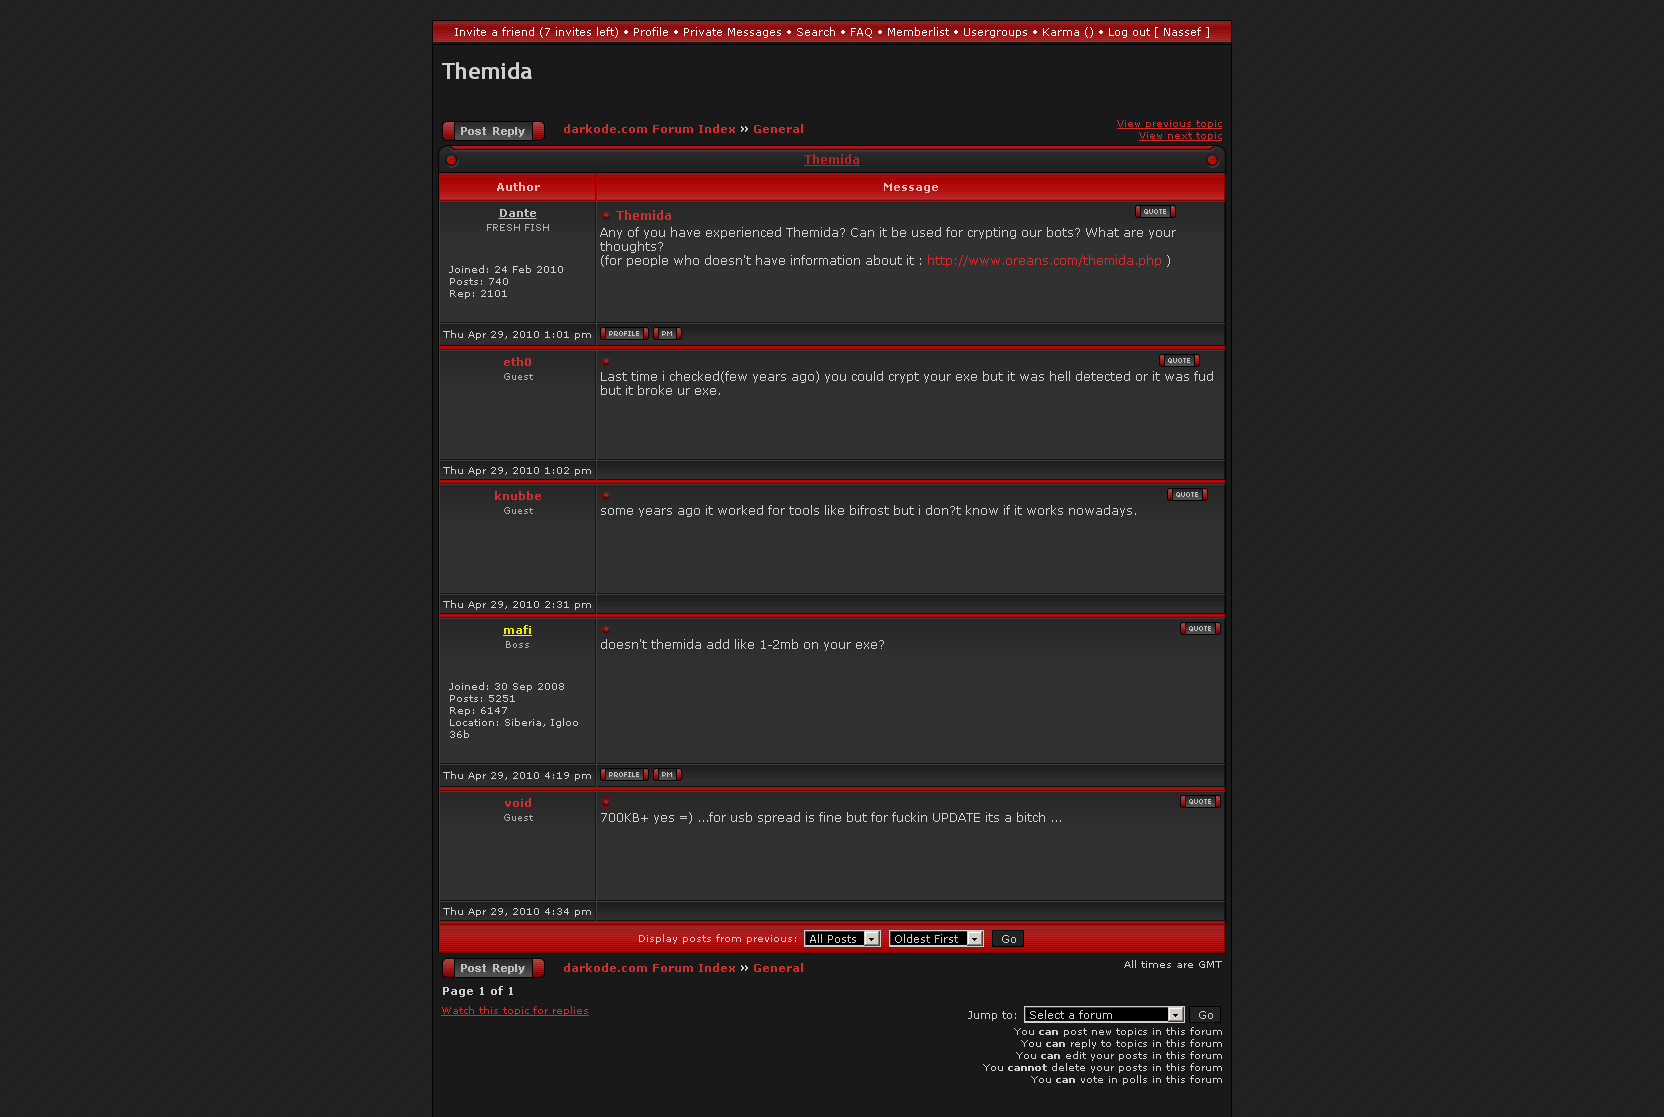Quote eth0's reply
The width and height of the screenshot is (1664, 1117).
pyautogui.click(x=1179, y=361)
